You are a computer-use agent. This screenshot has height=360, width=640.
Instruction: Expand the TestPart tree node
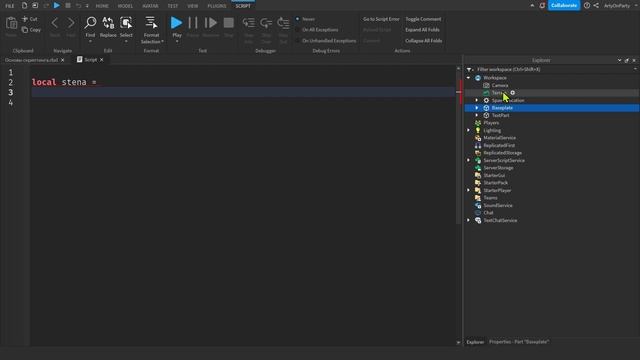click(477, 116)
